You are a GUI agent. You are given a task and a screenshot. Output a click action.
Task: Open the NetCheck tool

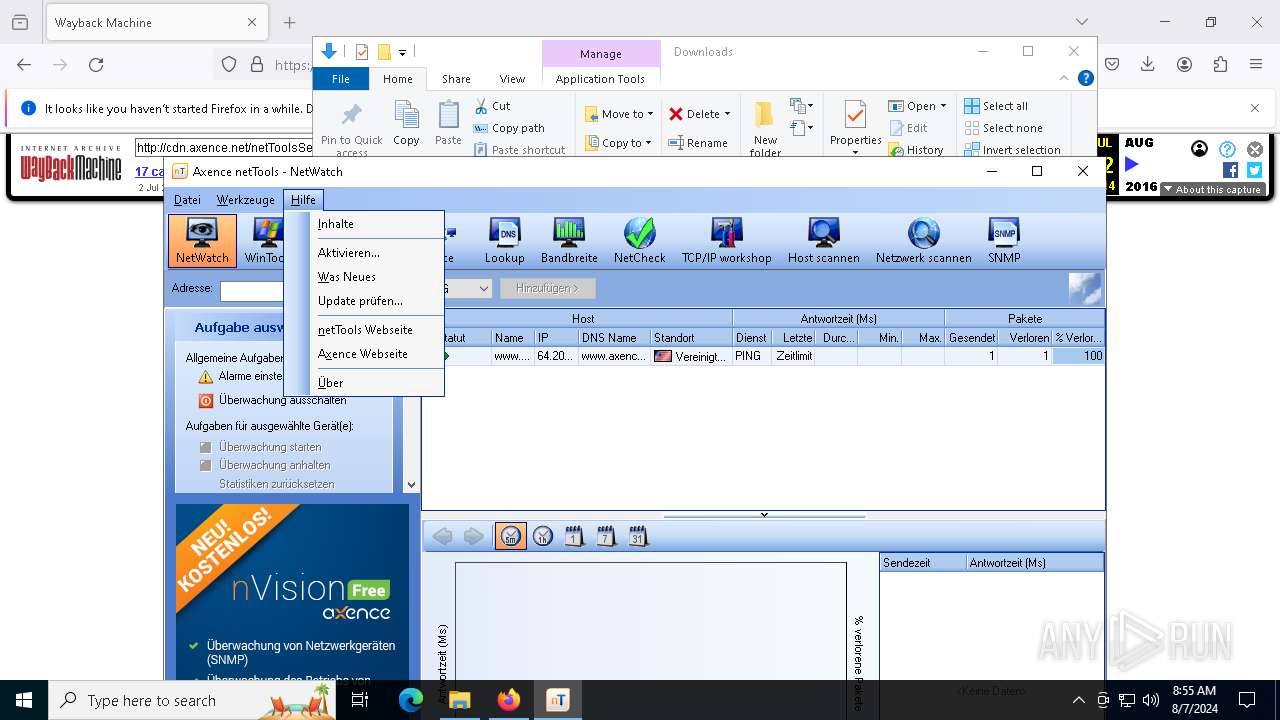click(x=639, y=241)
